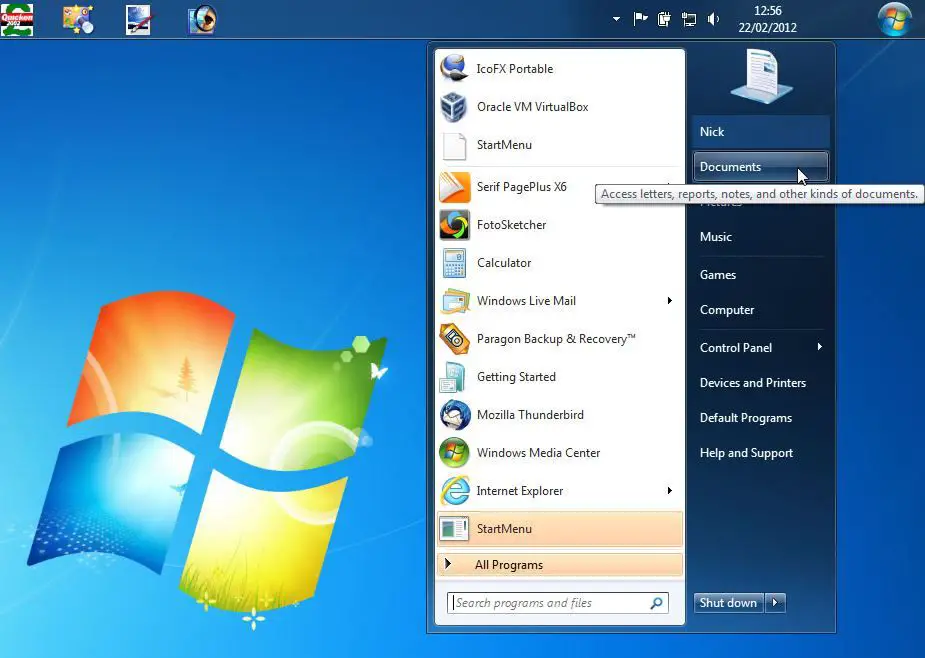Open Documents library

tap(760, 167)
